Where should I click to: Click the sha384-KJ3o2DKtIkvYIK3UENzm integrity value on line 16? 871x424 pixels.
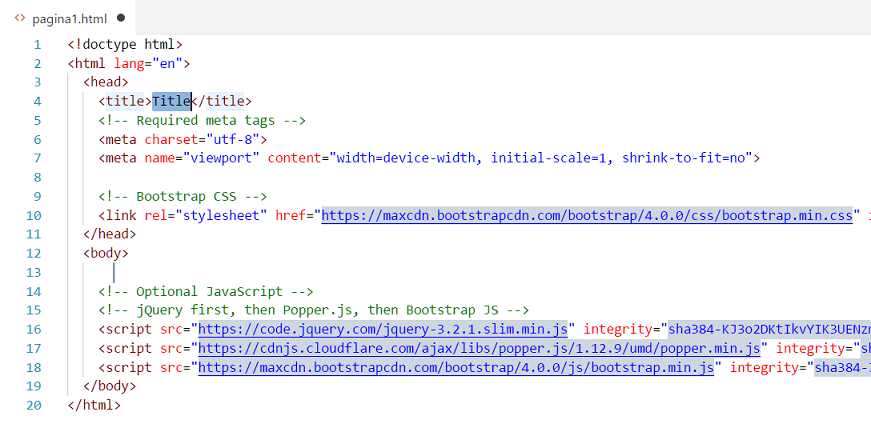click(769, 330)
